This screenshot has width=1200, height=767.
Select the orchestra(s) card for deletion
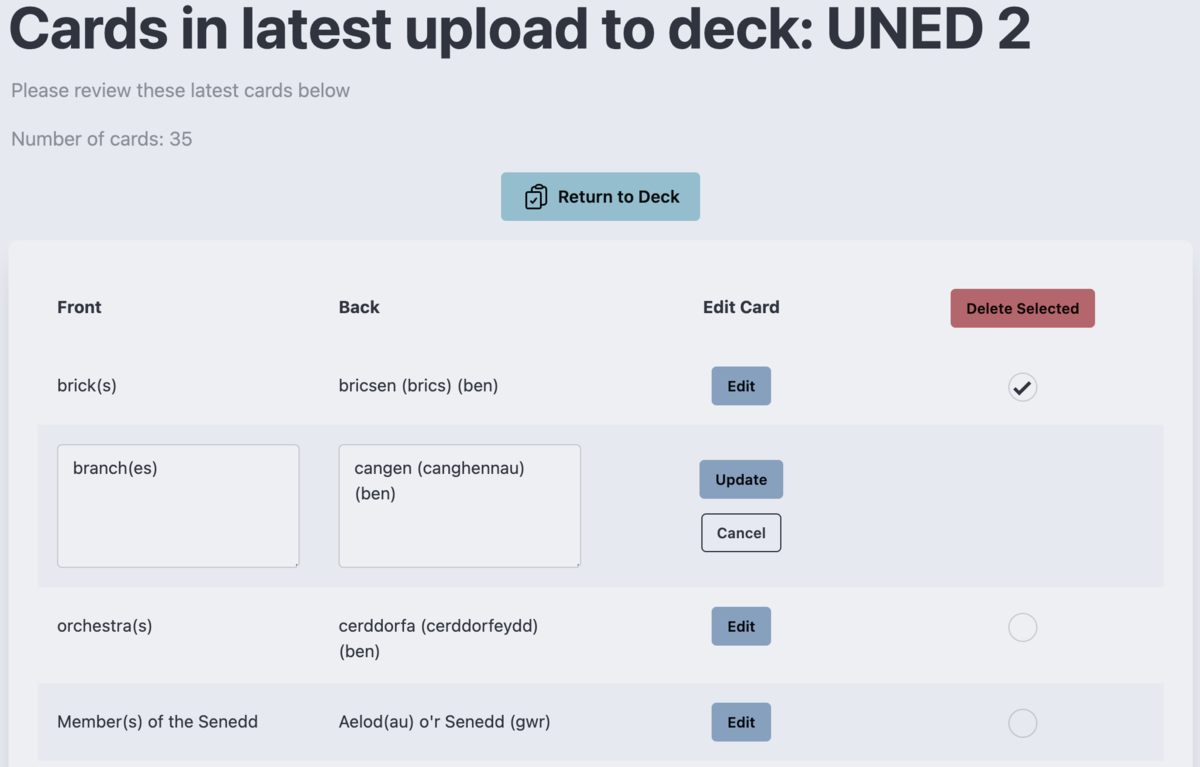(x=1022, y=627)
